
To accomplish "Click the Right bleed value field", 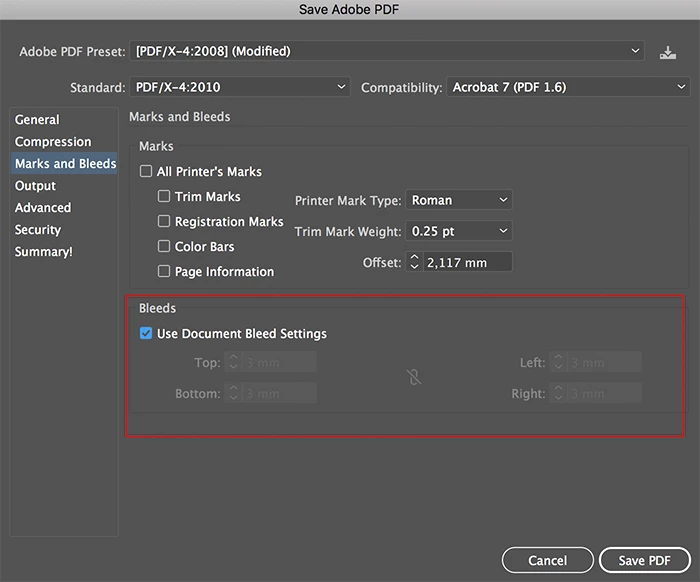I will 604,393.
